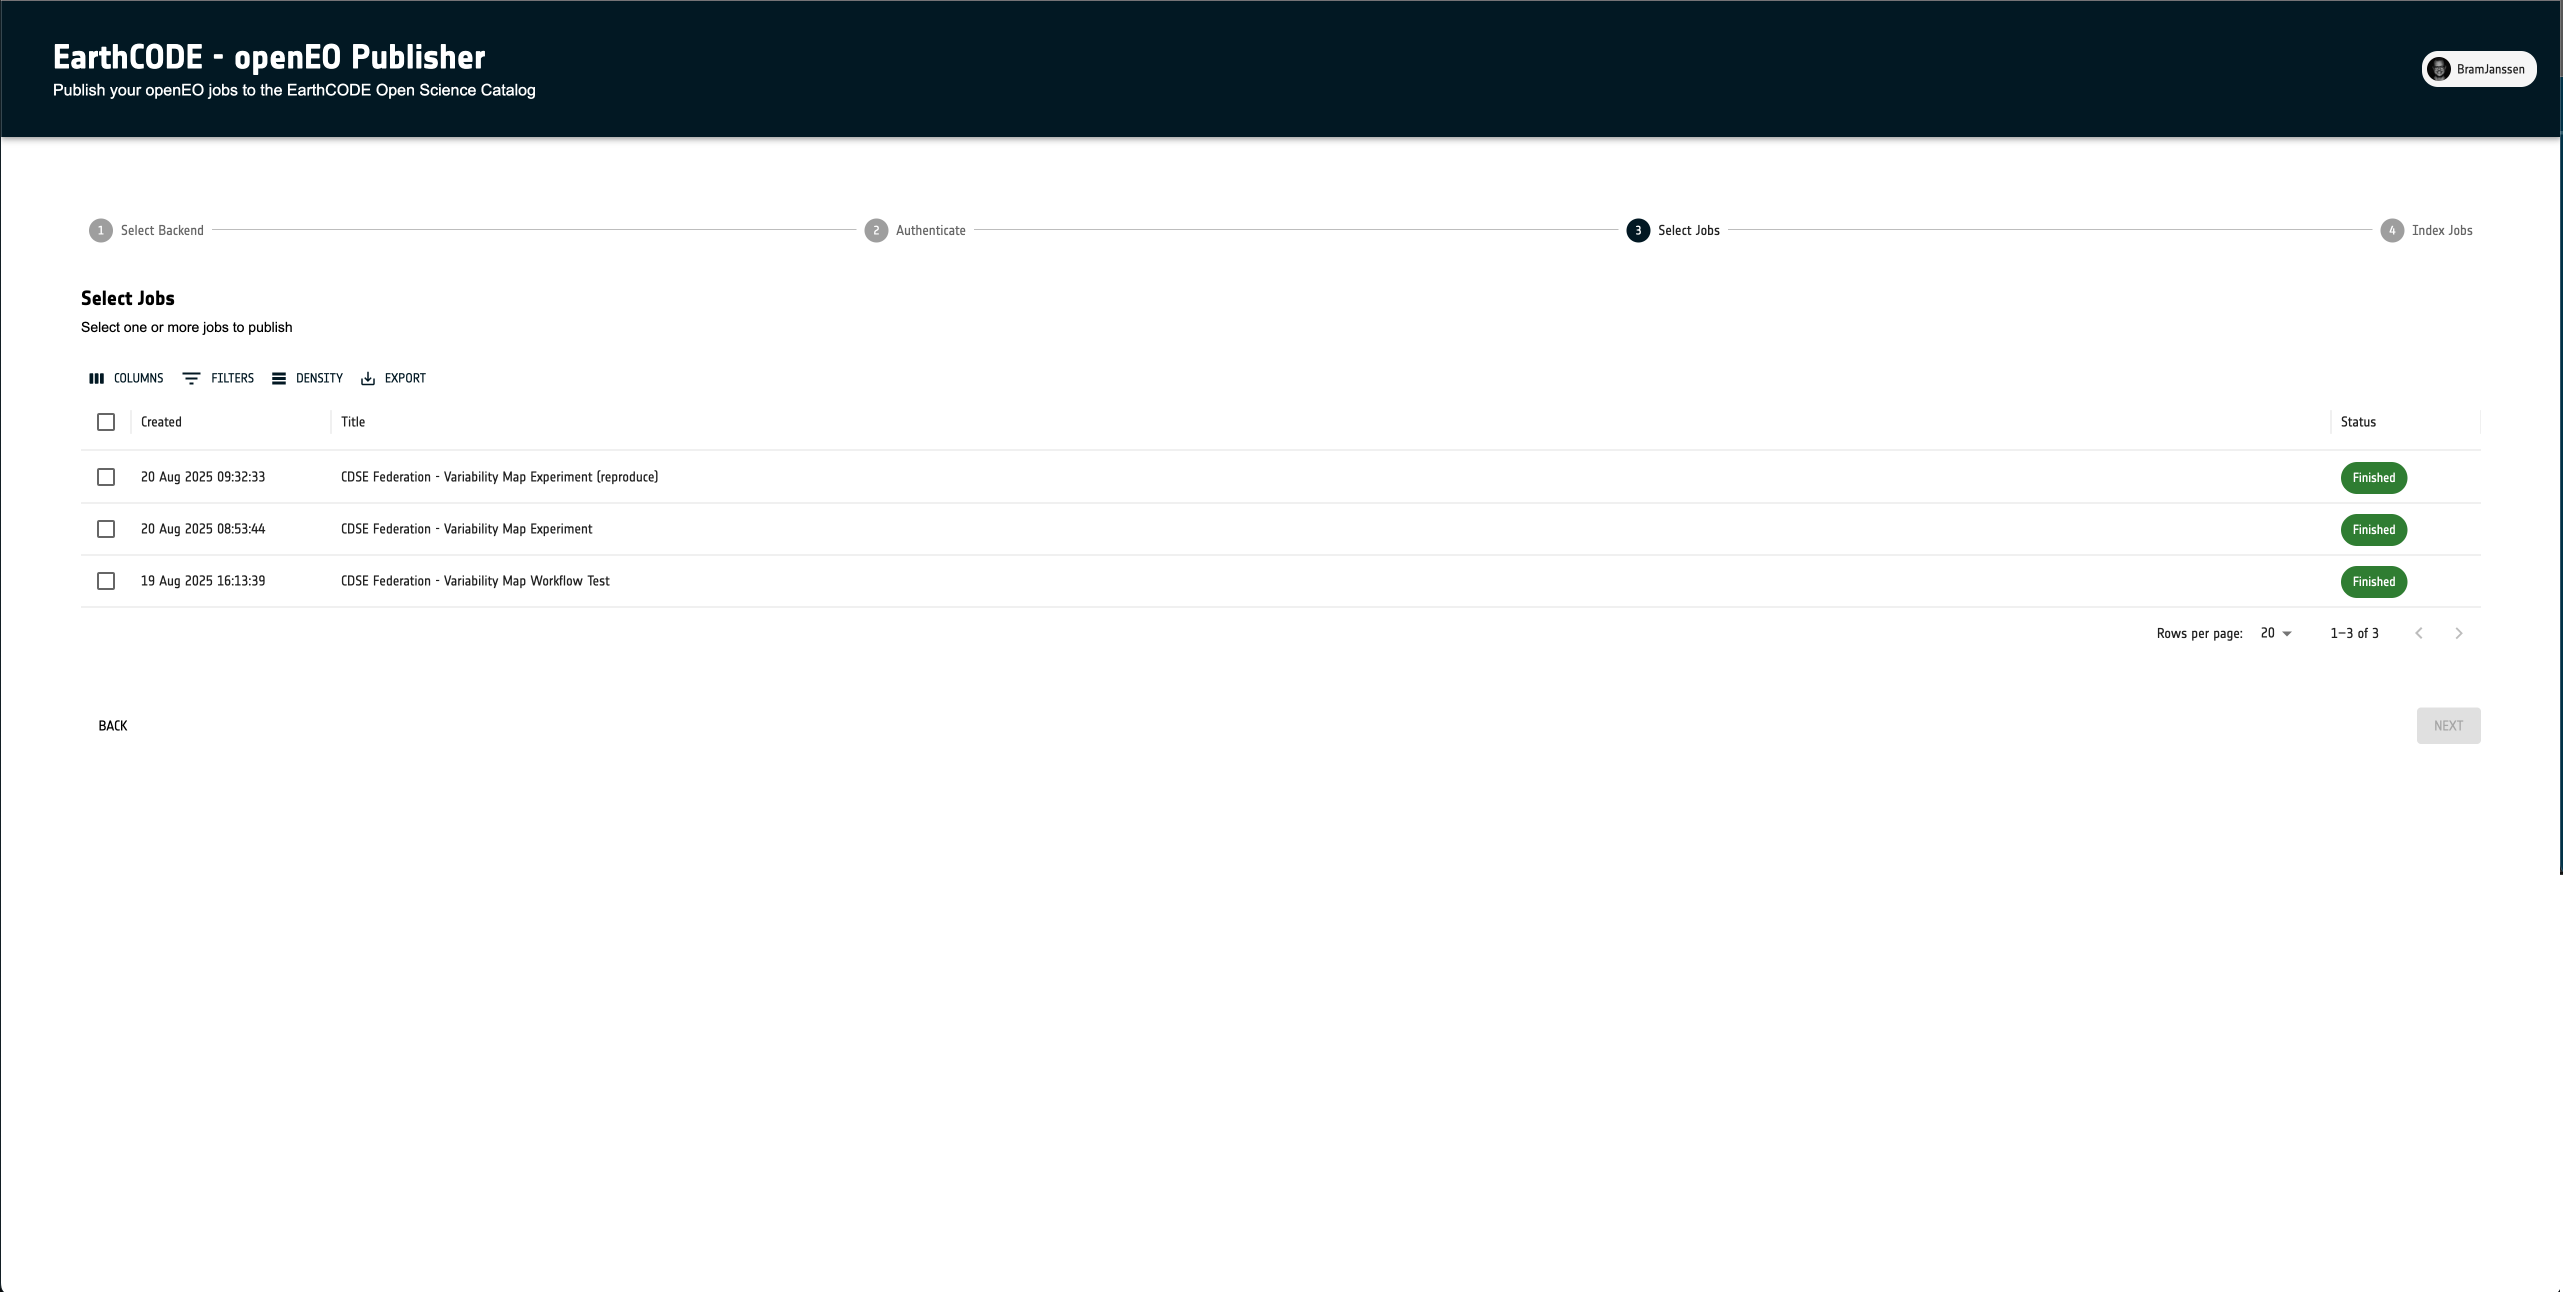The height and width of the screenshot is (1292, 2563).
Task: Open the Columns panel icon
Action: point(96,378)
